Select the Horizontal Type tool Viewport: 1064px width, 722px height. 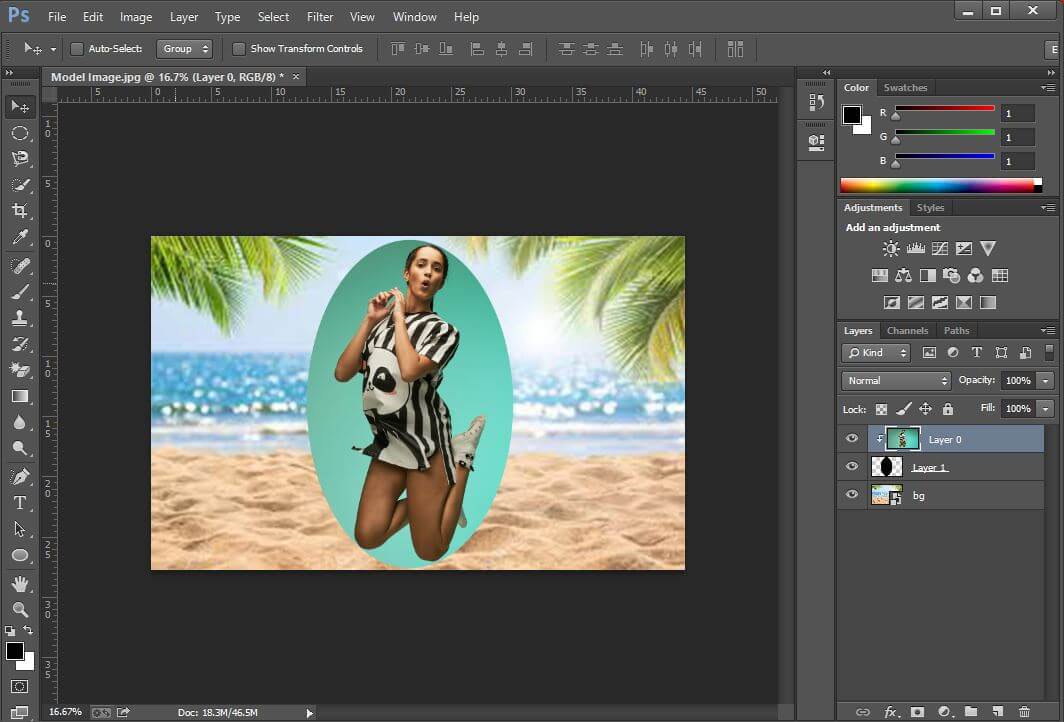pos(21,503)
